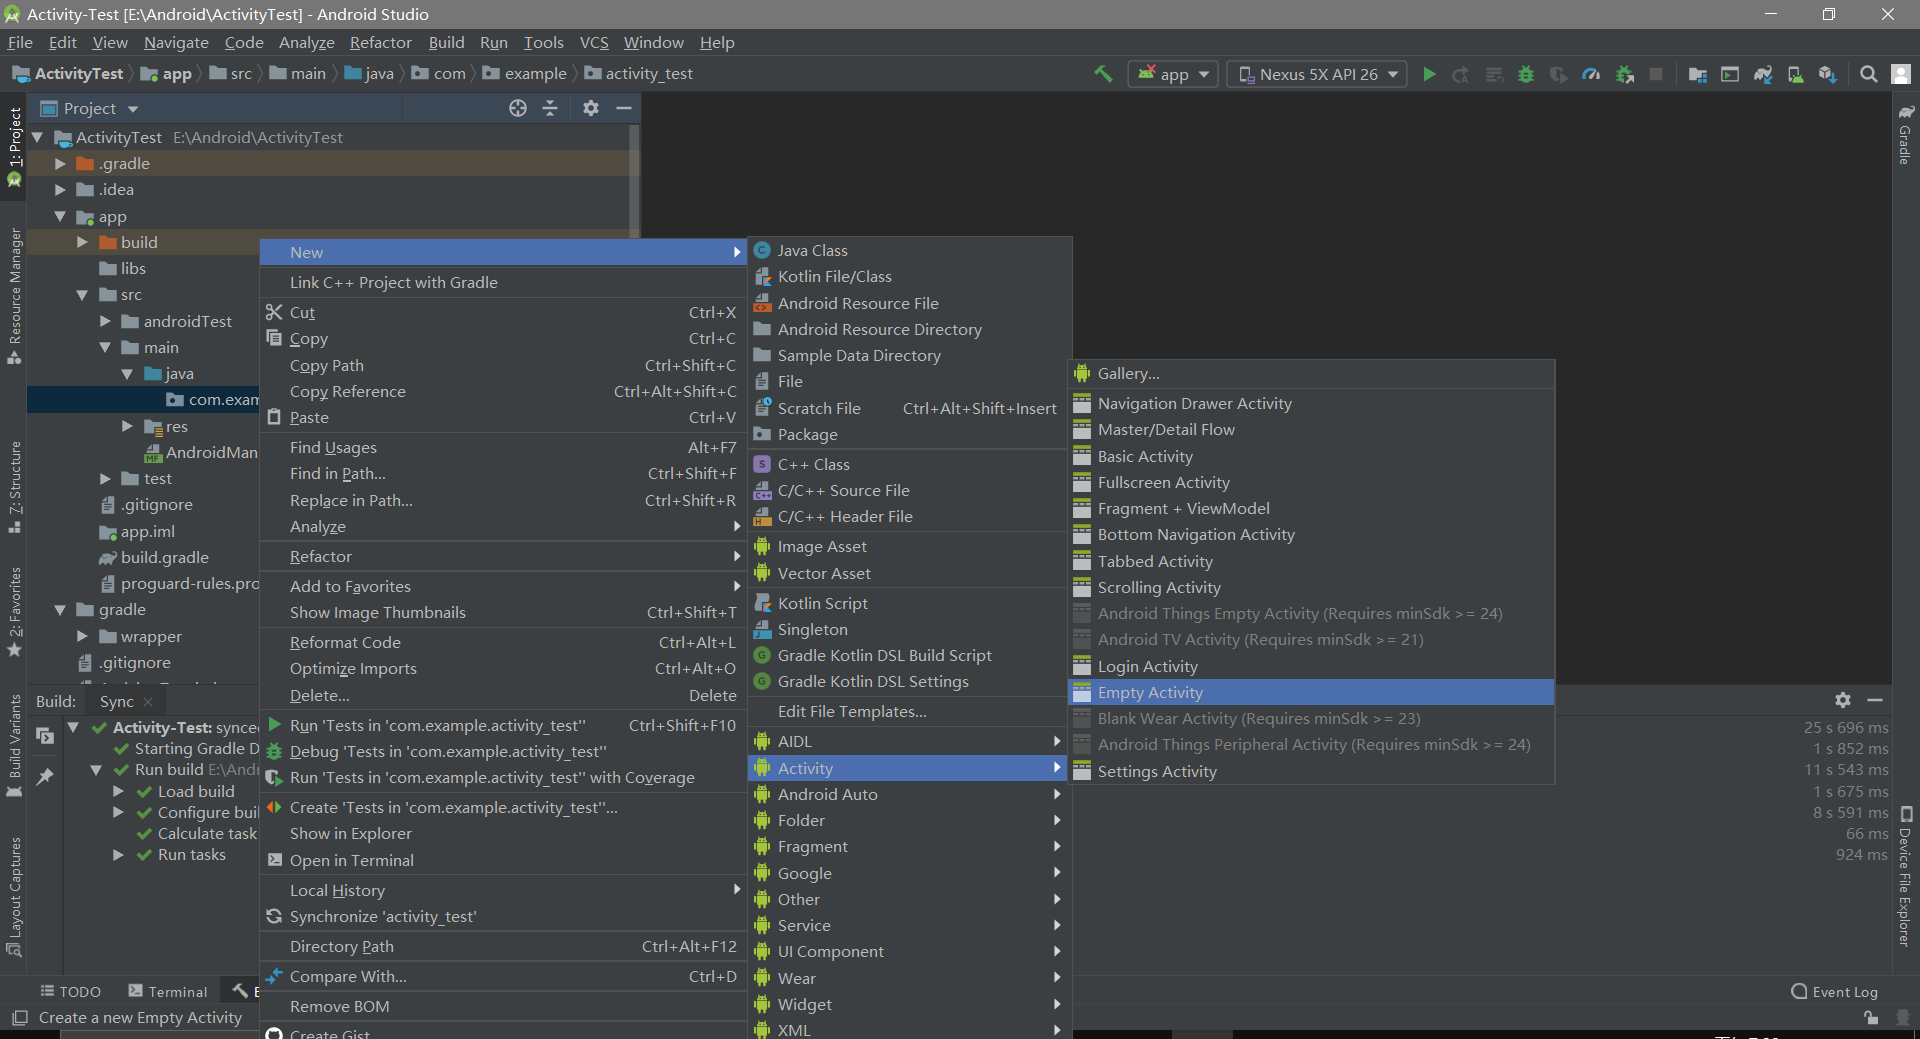The image size is (1920, 1039).
Task: Choose Kotlin File/Class option
Action: tap(910, 276)
